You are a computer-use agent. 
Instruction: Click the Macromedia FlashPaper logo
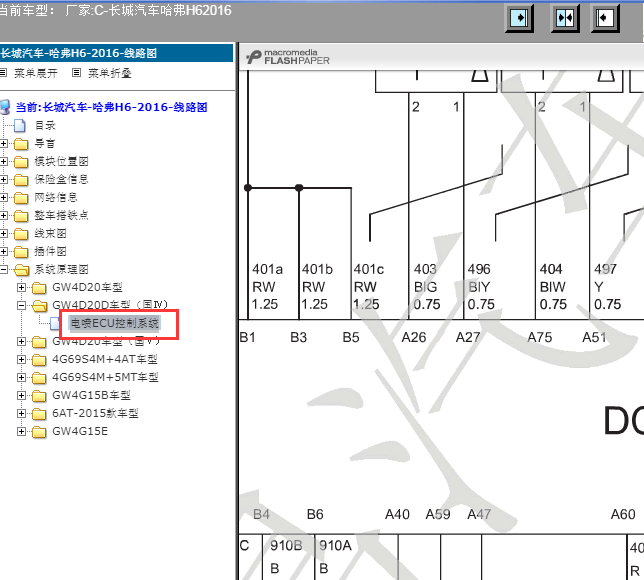click(x=288, y=57)
